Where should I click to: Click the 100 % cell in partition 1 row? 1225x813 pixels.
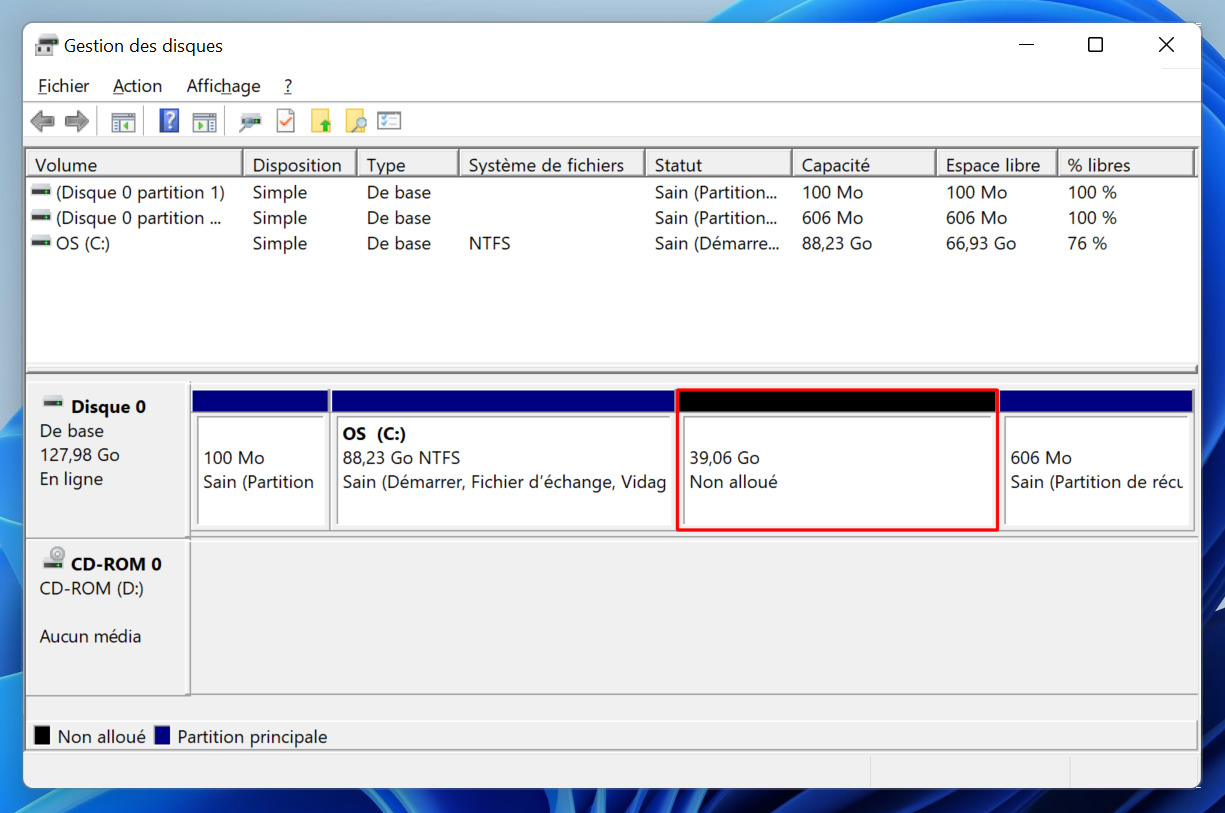pos(1092,192)
